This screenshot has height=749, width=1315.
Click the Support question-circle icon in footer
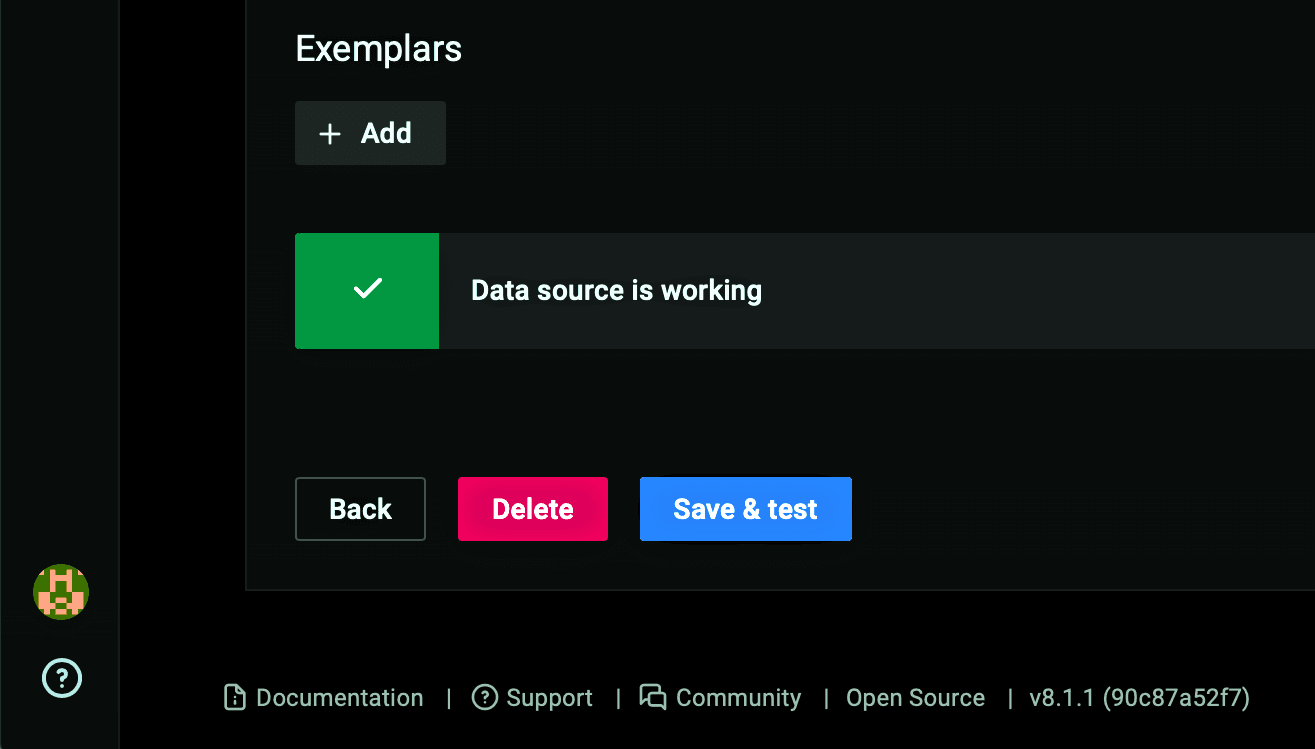(485, 698)
